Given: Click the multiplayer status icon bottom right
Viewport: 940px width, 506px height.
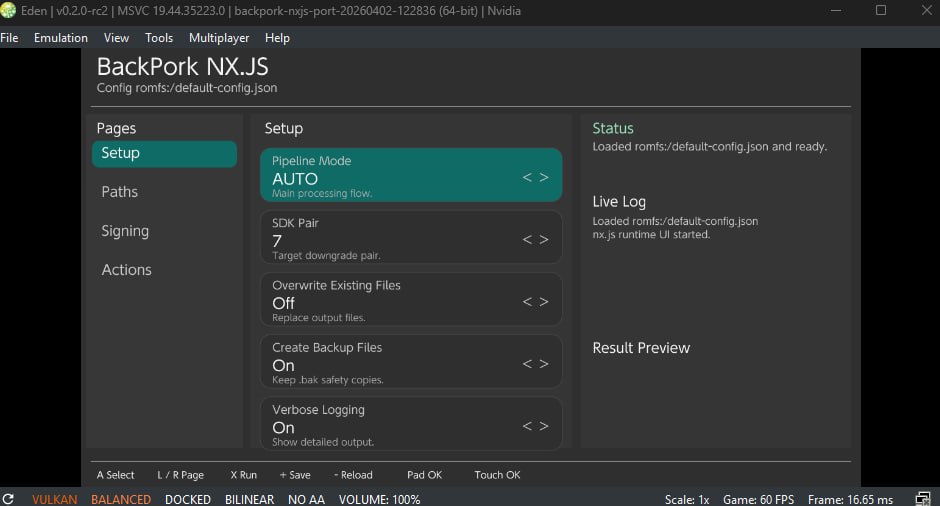Looking at the screenshot, I should point(923,499).
